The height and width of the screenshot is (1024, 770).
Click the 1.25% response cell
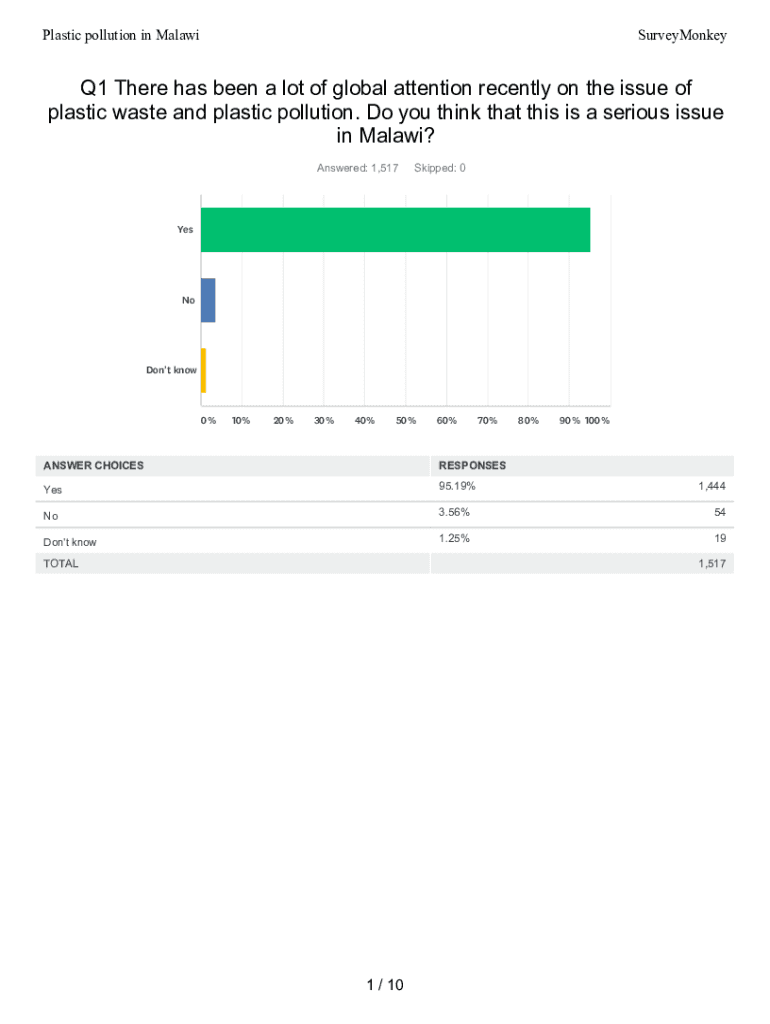click(x=454, y=538)
